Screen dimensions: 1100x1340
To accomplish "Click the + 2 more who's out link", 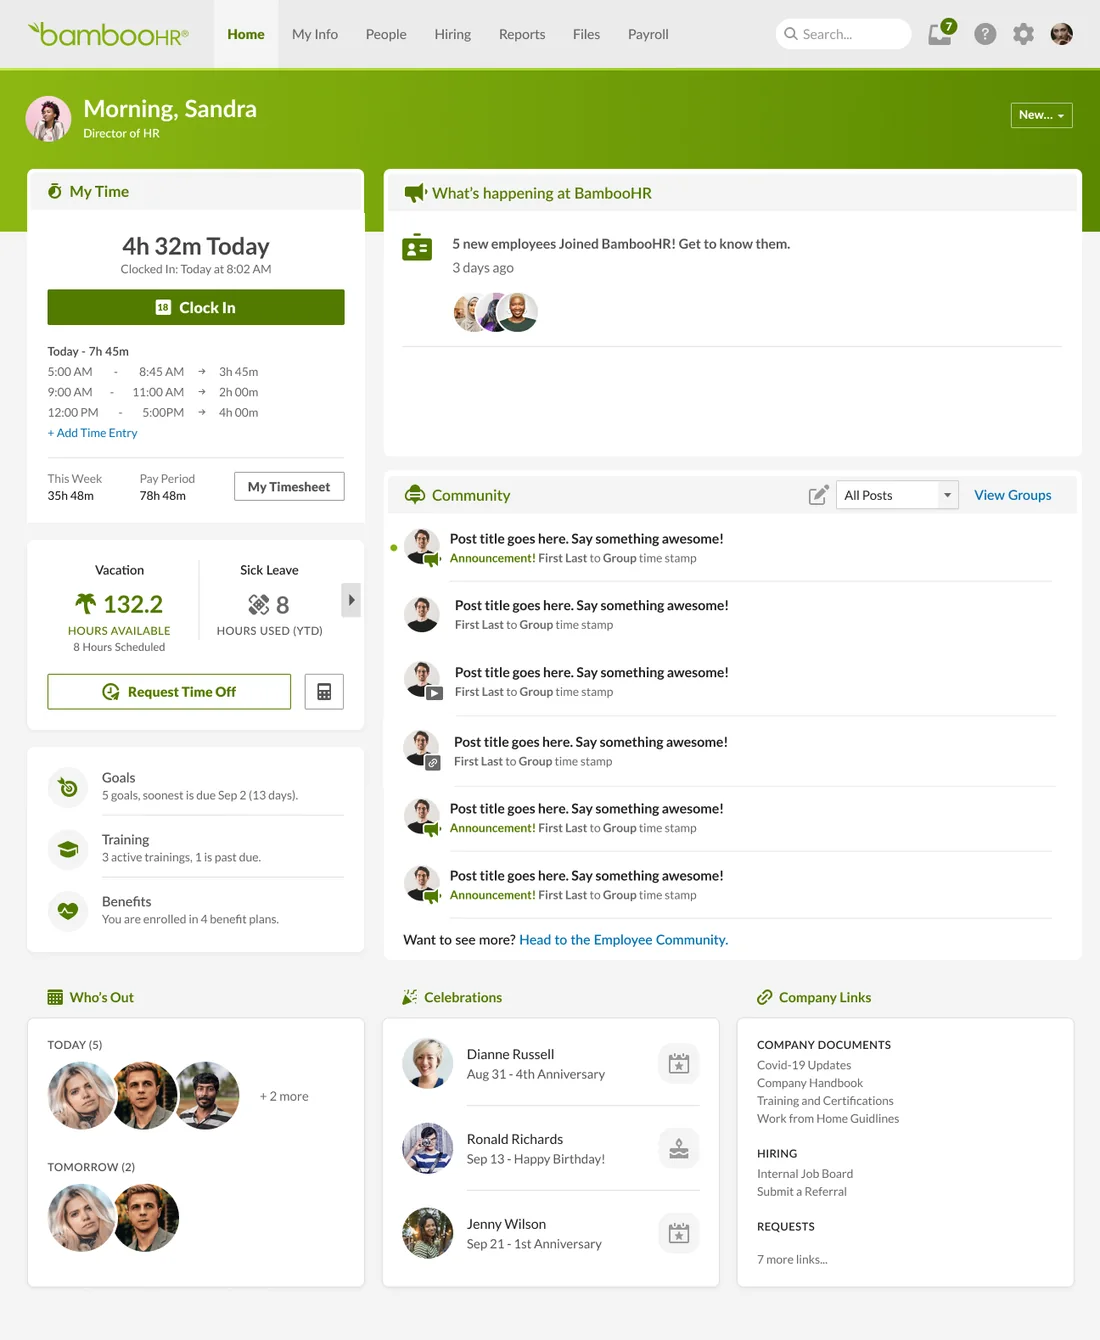I will click(x=284, y=1097).
